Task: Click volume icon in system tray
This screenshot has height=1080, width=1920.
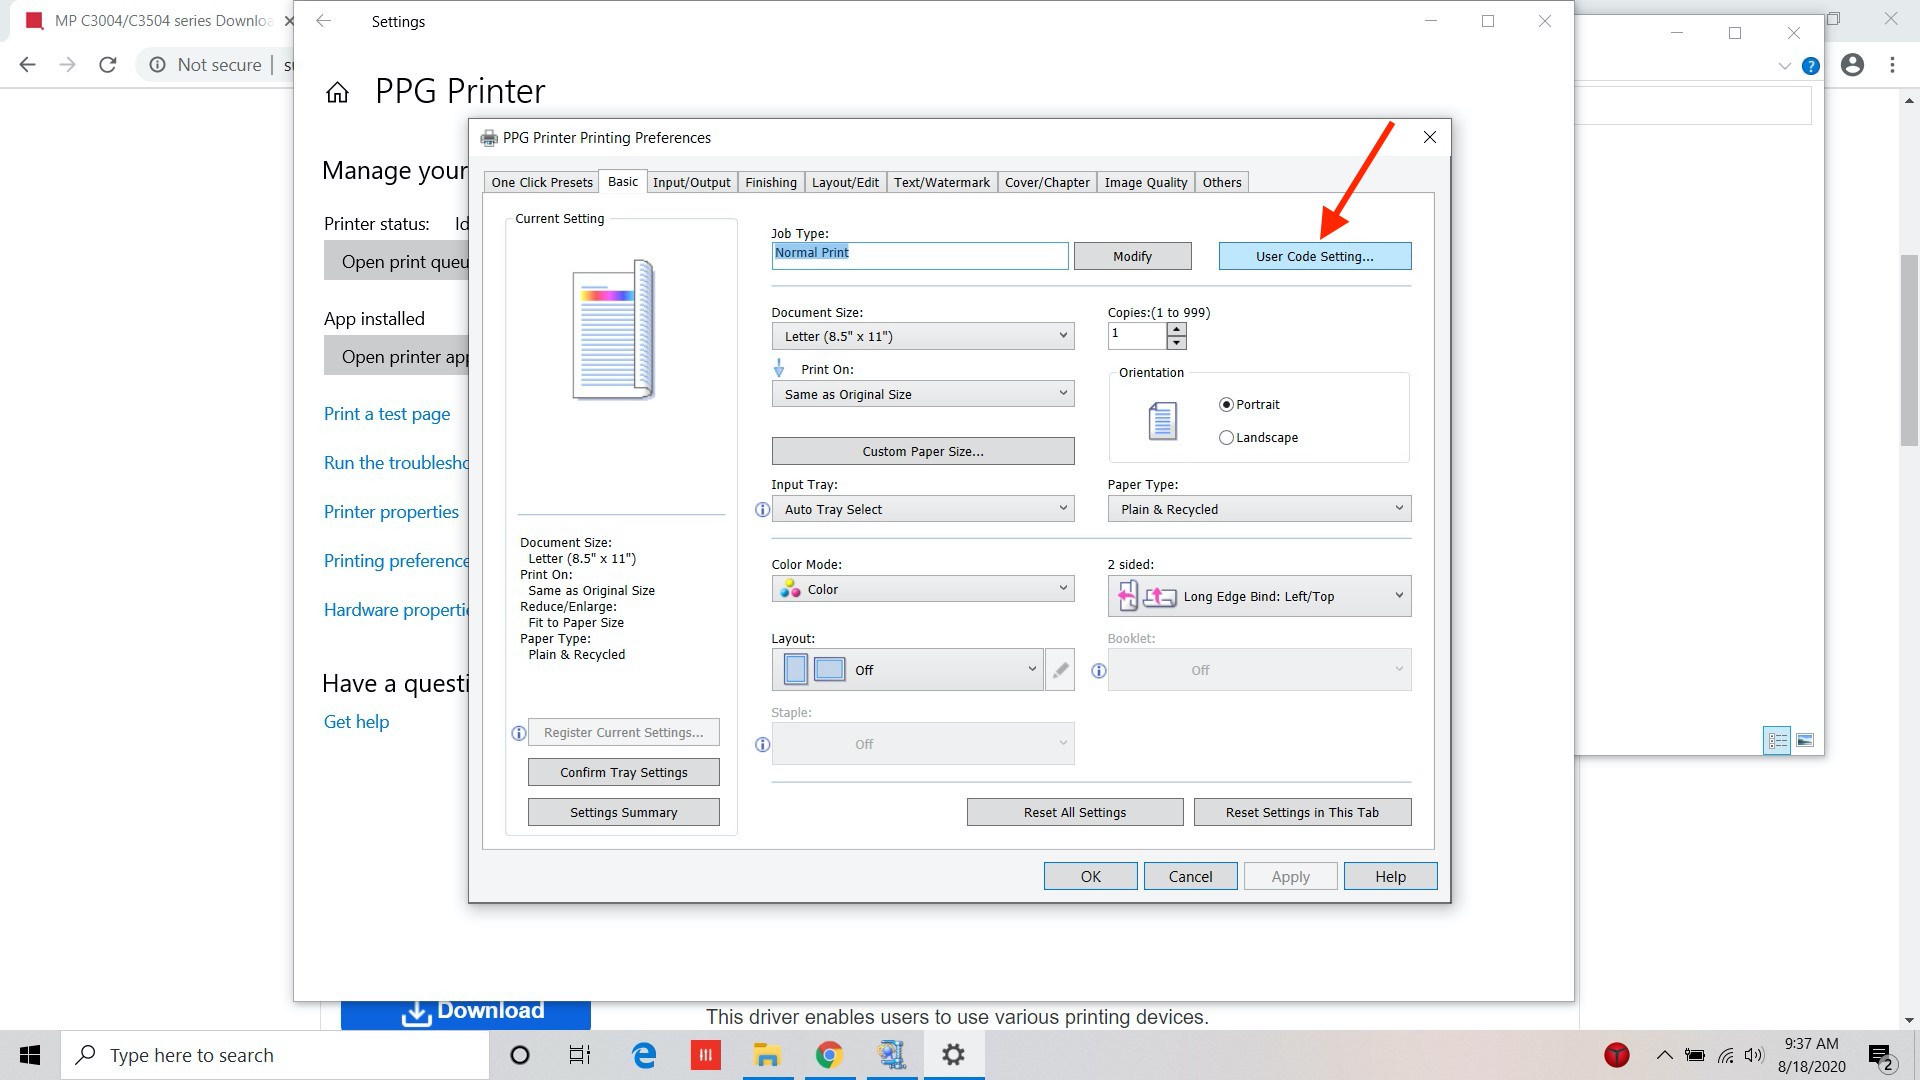Action: coord(1754,1055)
